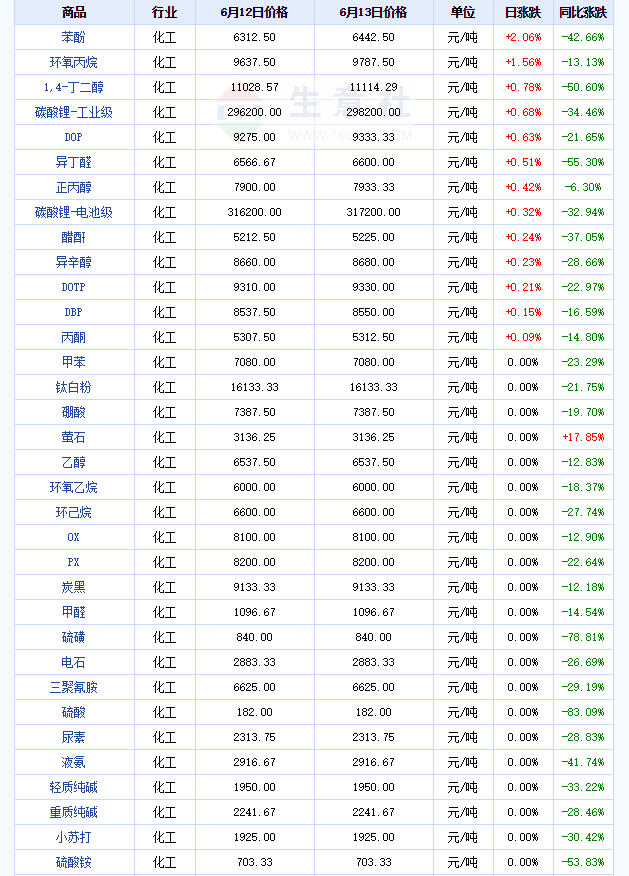Click the 行业 column header
The width and height of the screenshot is (629, 876).
click(164, 12)
